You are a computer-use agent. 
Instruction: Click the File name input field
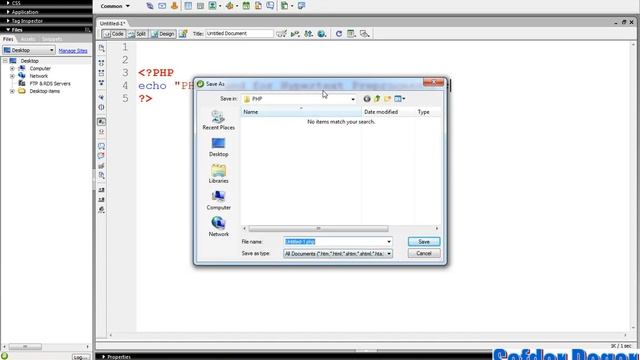335,242
